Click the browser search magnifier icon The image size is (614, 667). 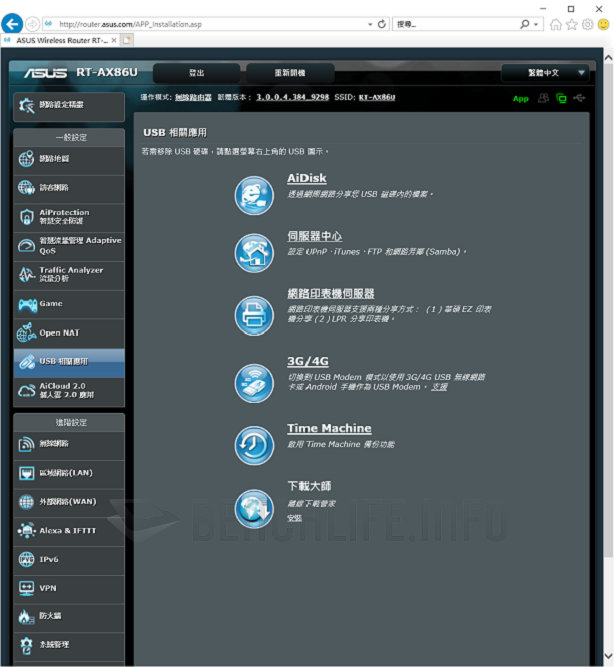tap(525, 24)
